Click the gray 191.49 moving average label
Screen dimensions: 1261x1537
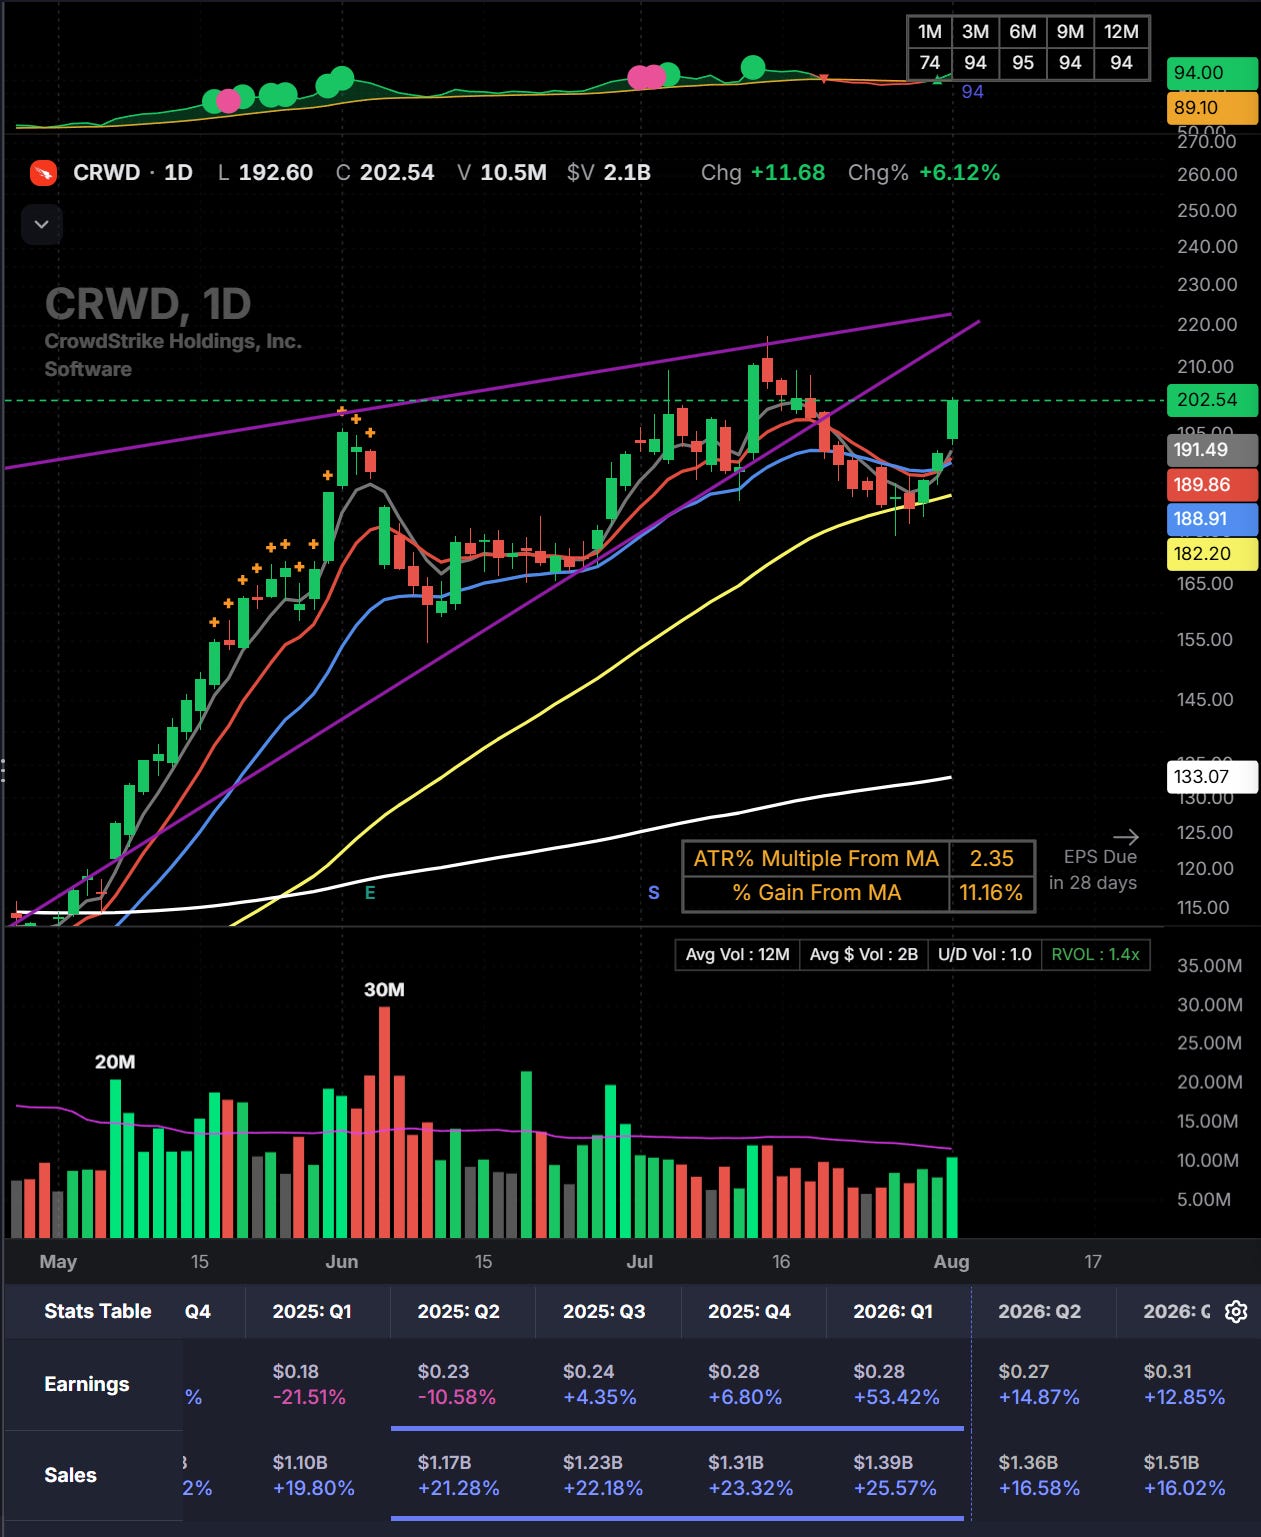(1211, 450)
